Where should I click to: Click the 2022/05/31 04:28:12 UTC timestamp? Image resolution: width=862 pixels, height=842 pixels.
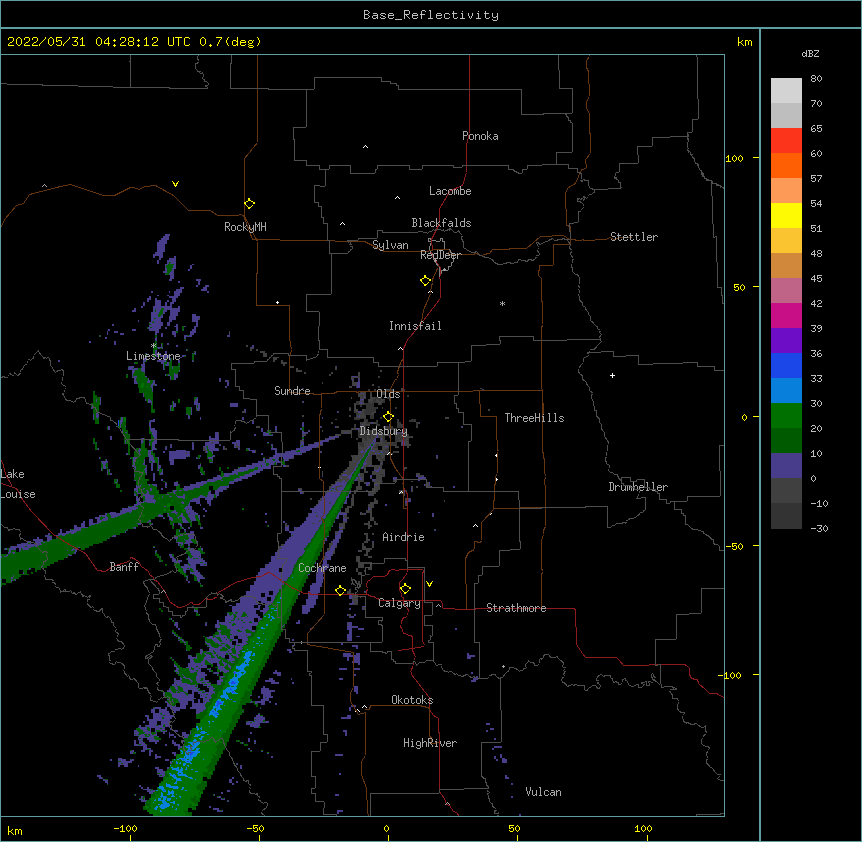pos(99,42)
